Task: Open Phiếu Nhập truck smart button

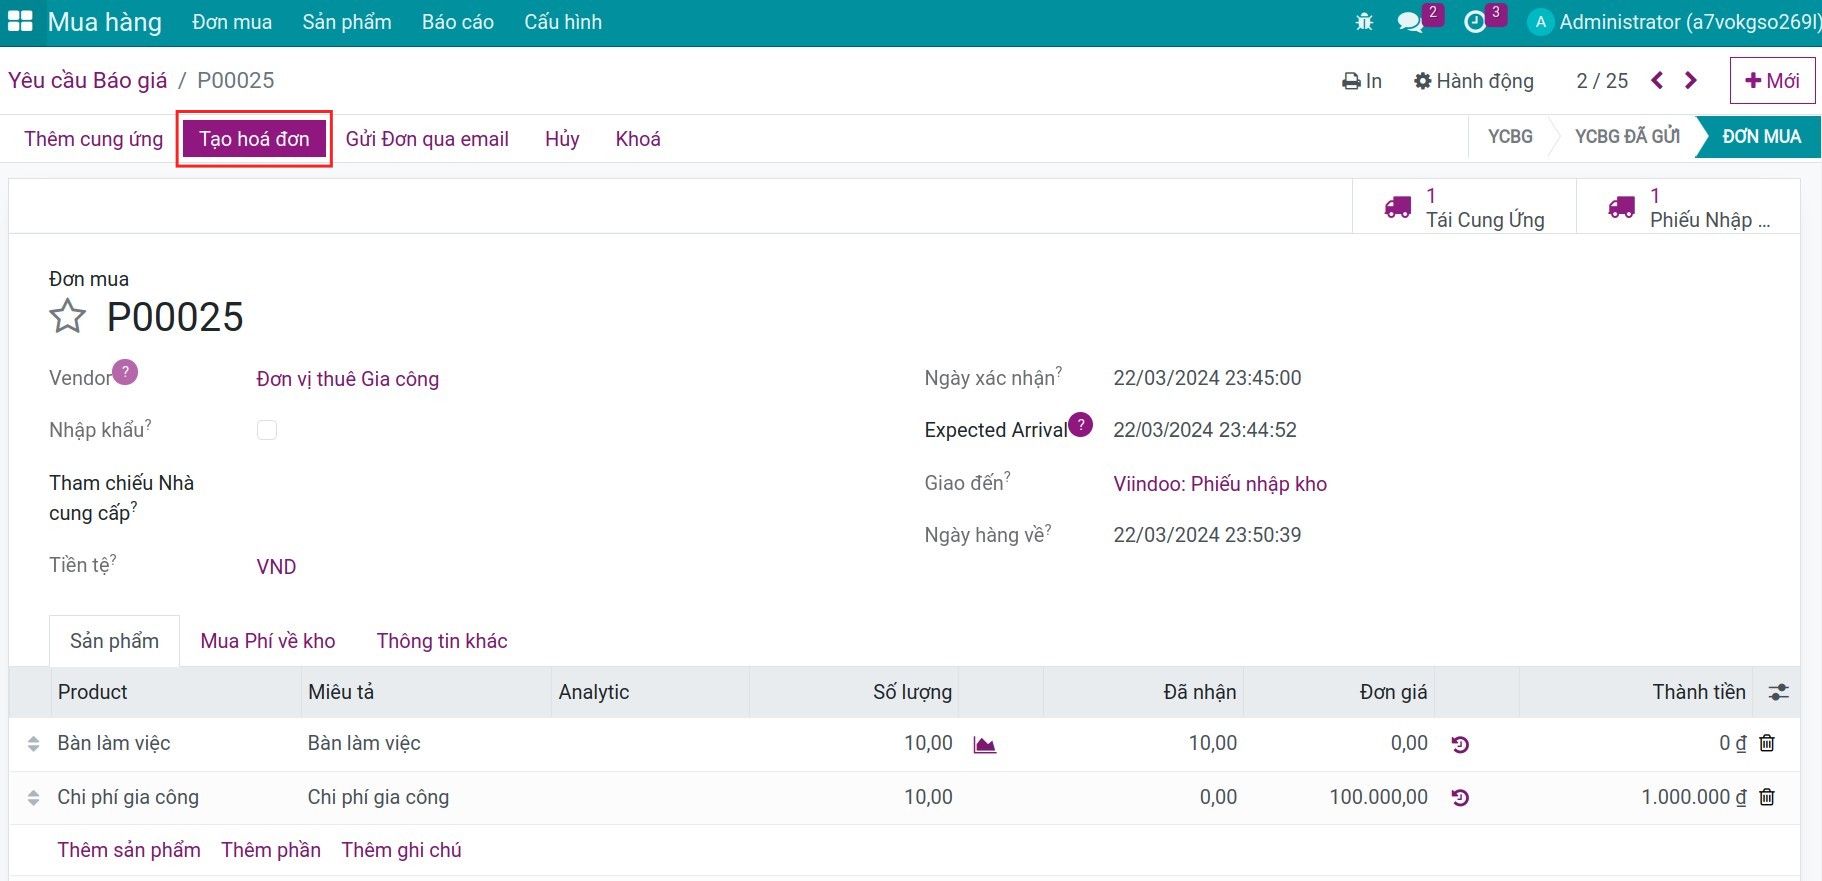Action: click(1688, 207)
